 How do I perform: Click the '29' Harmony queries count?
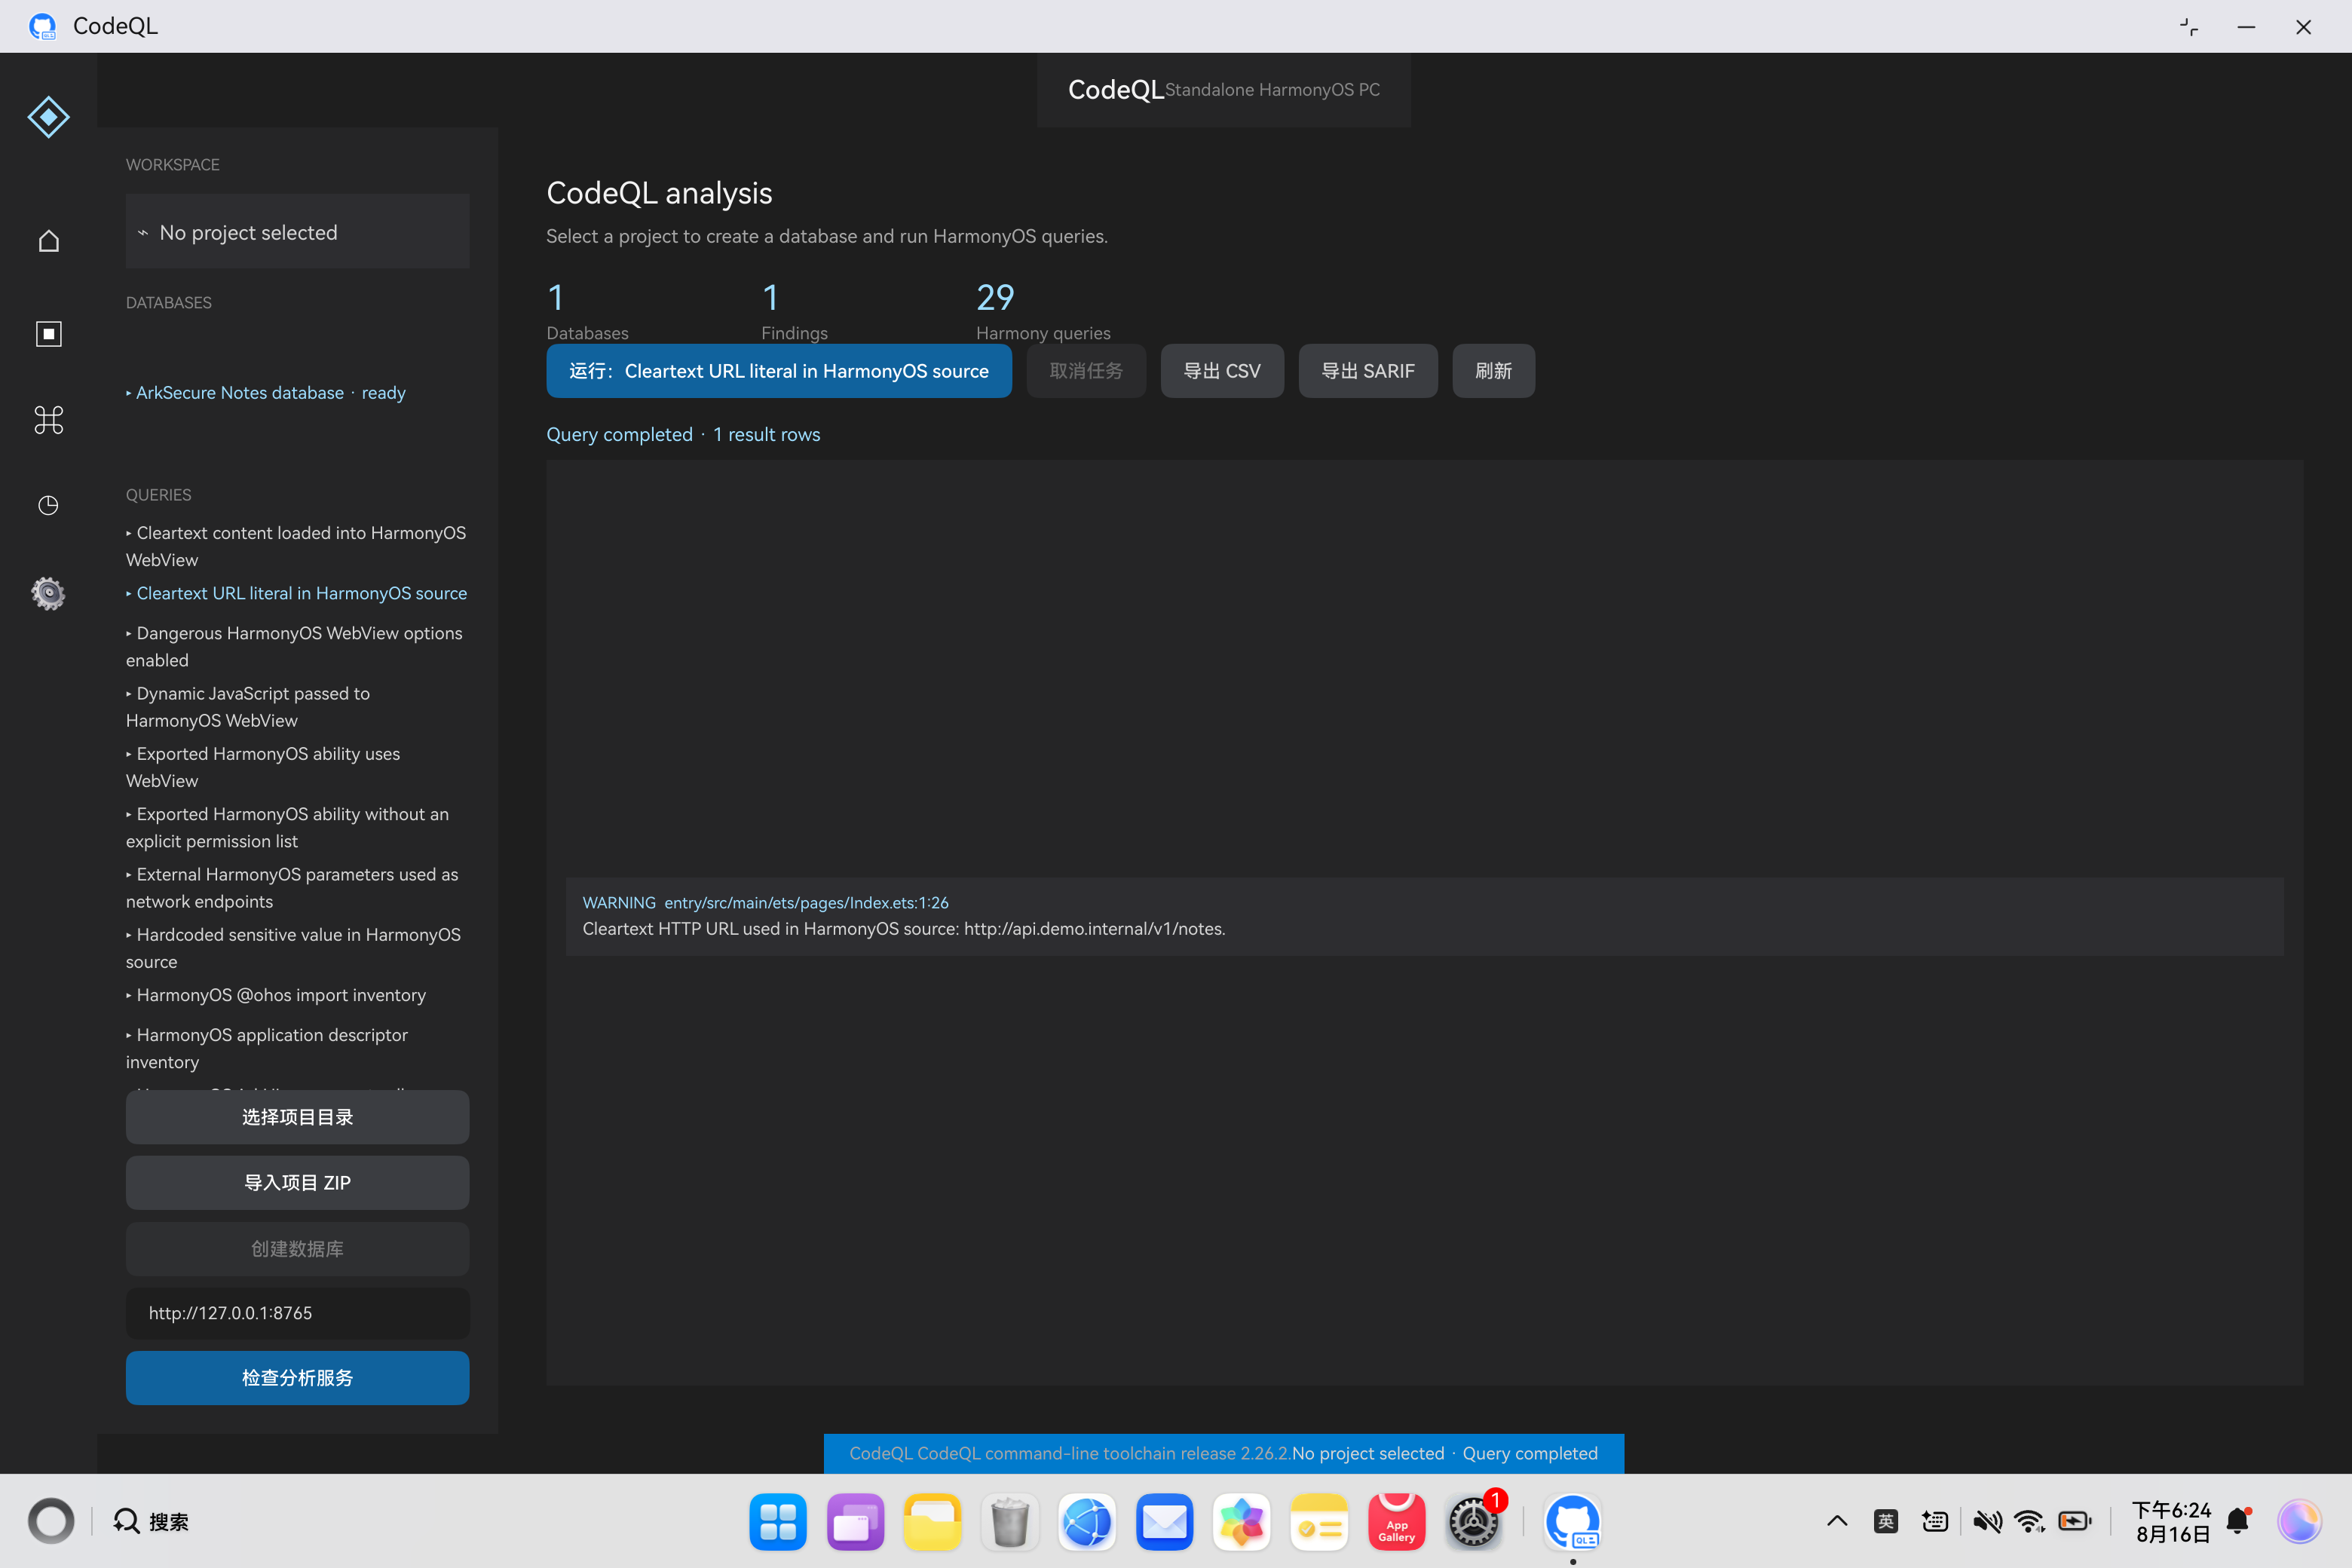click(x=995, y=297)
